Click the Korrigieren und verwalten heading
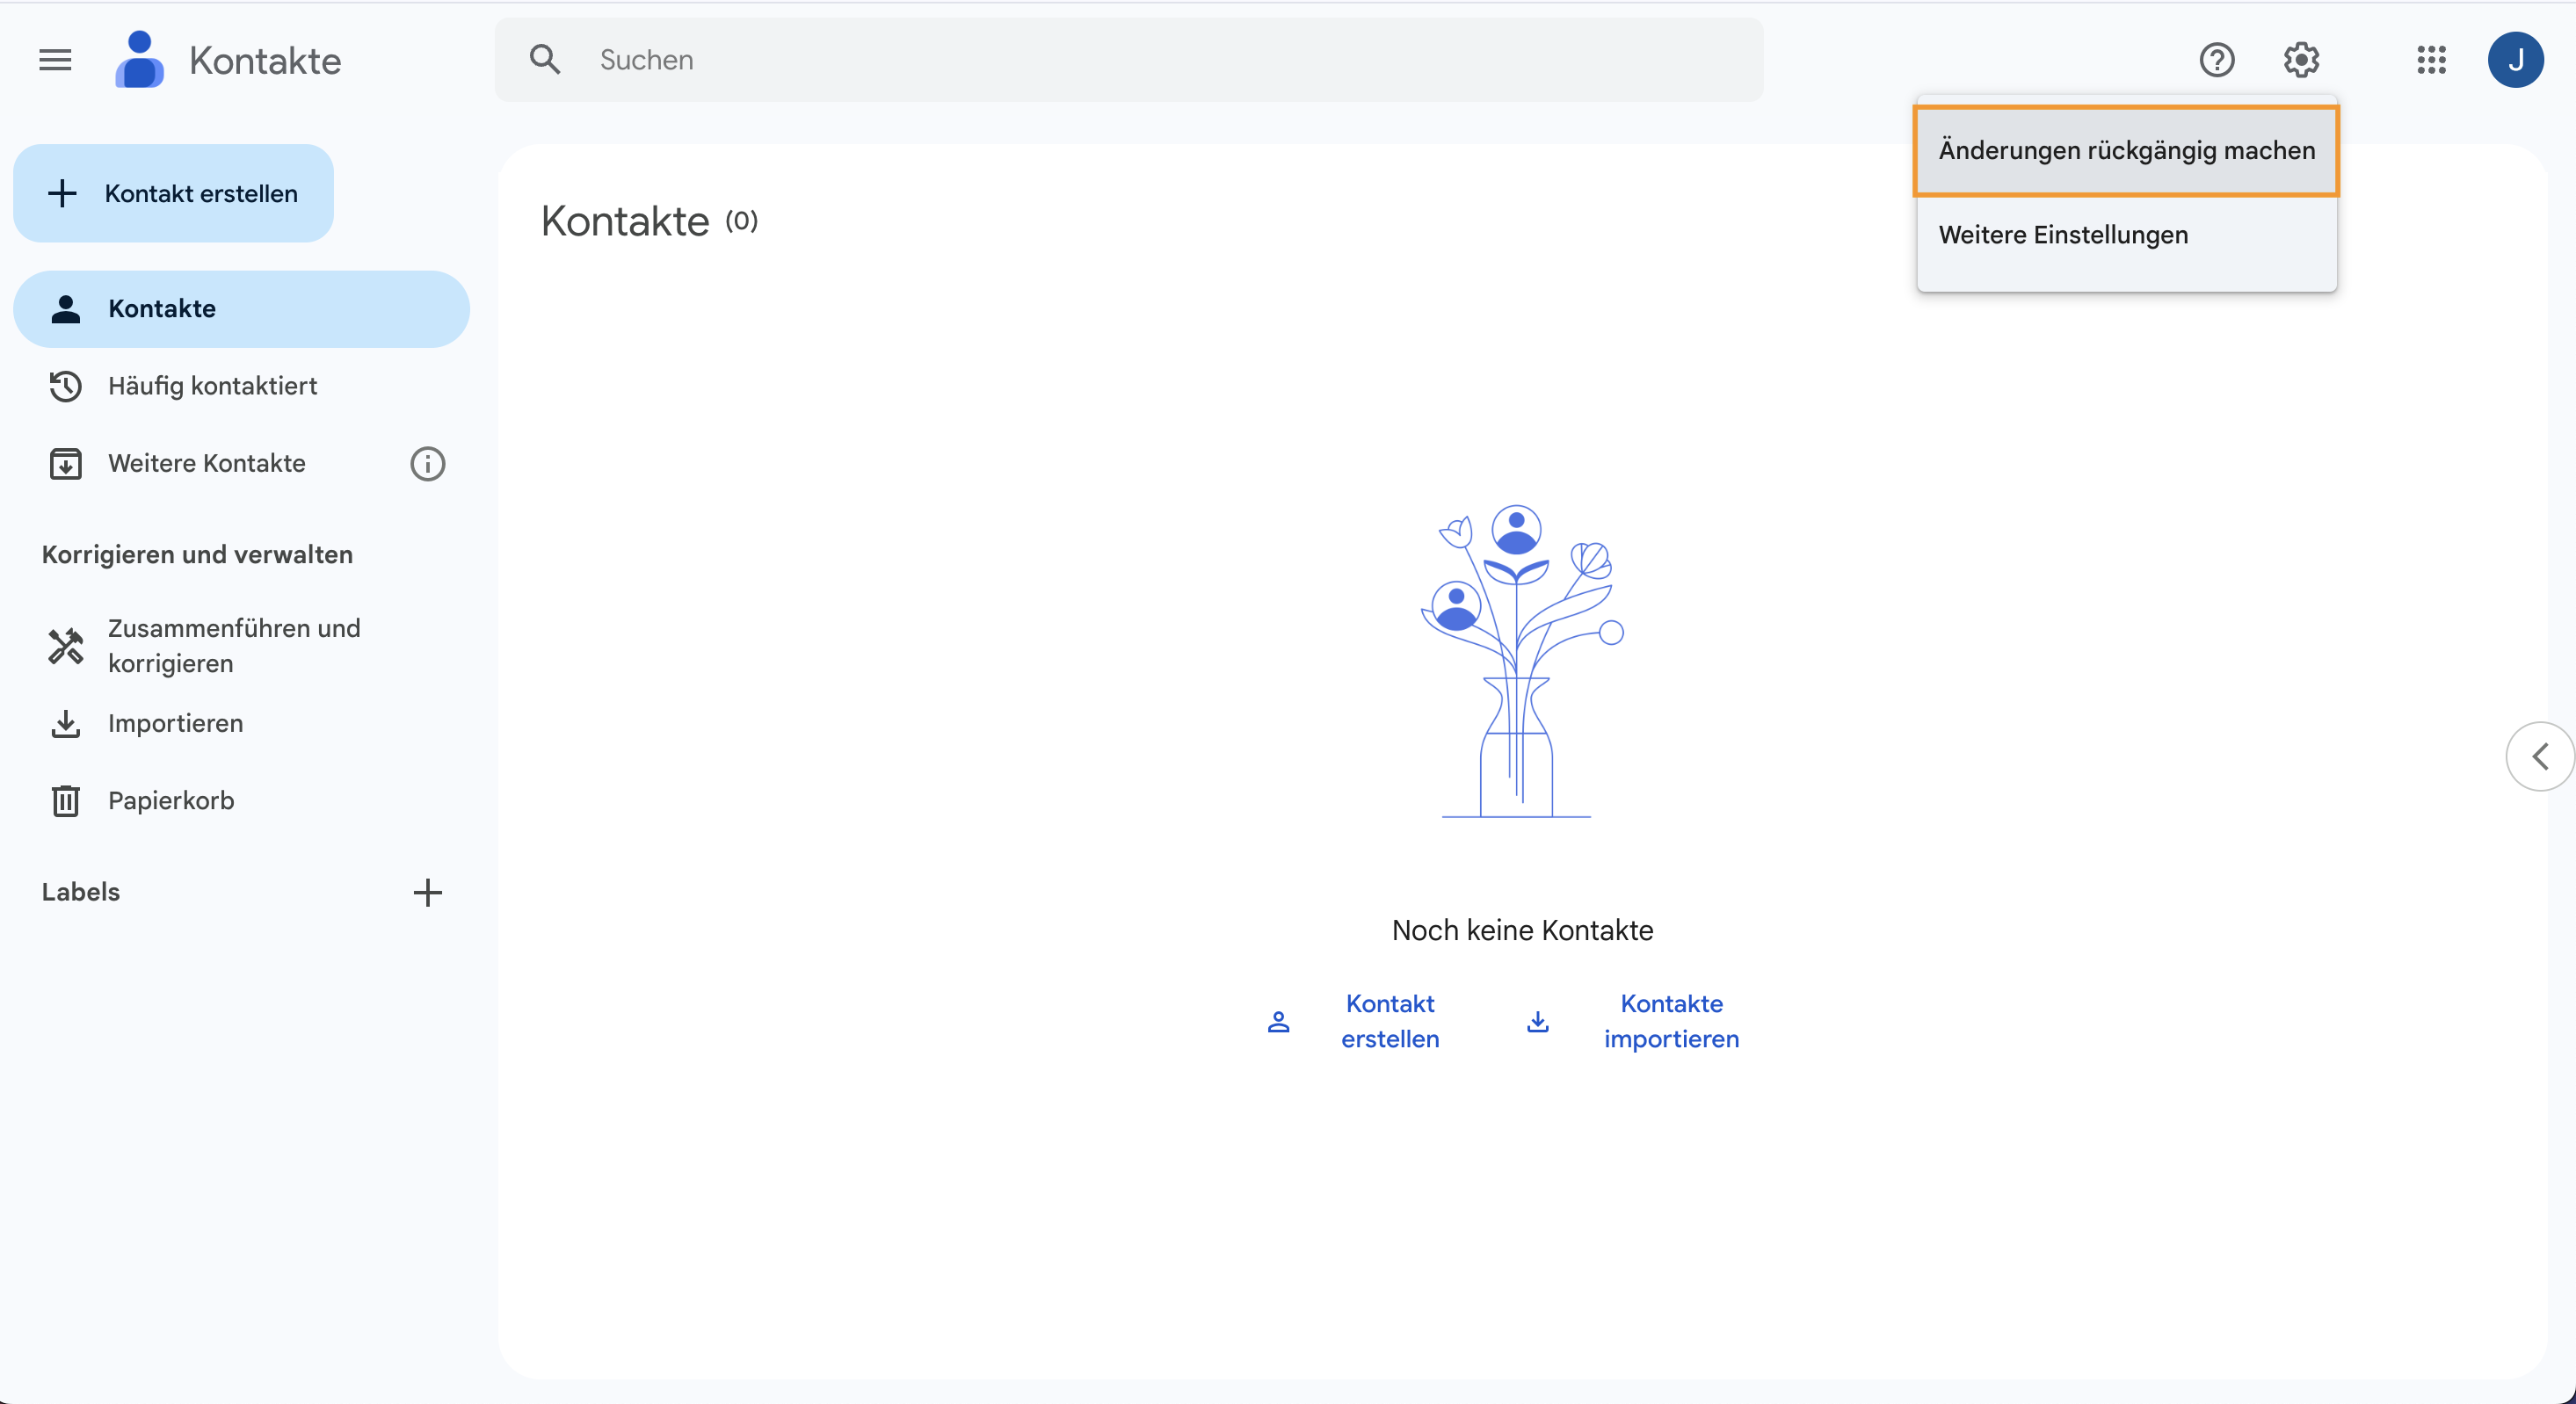Viewport: 2576px width, 1404px height. click(197, 555)
